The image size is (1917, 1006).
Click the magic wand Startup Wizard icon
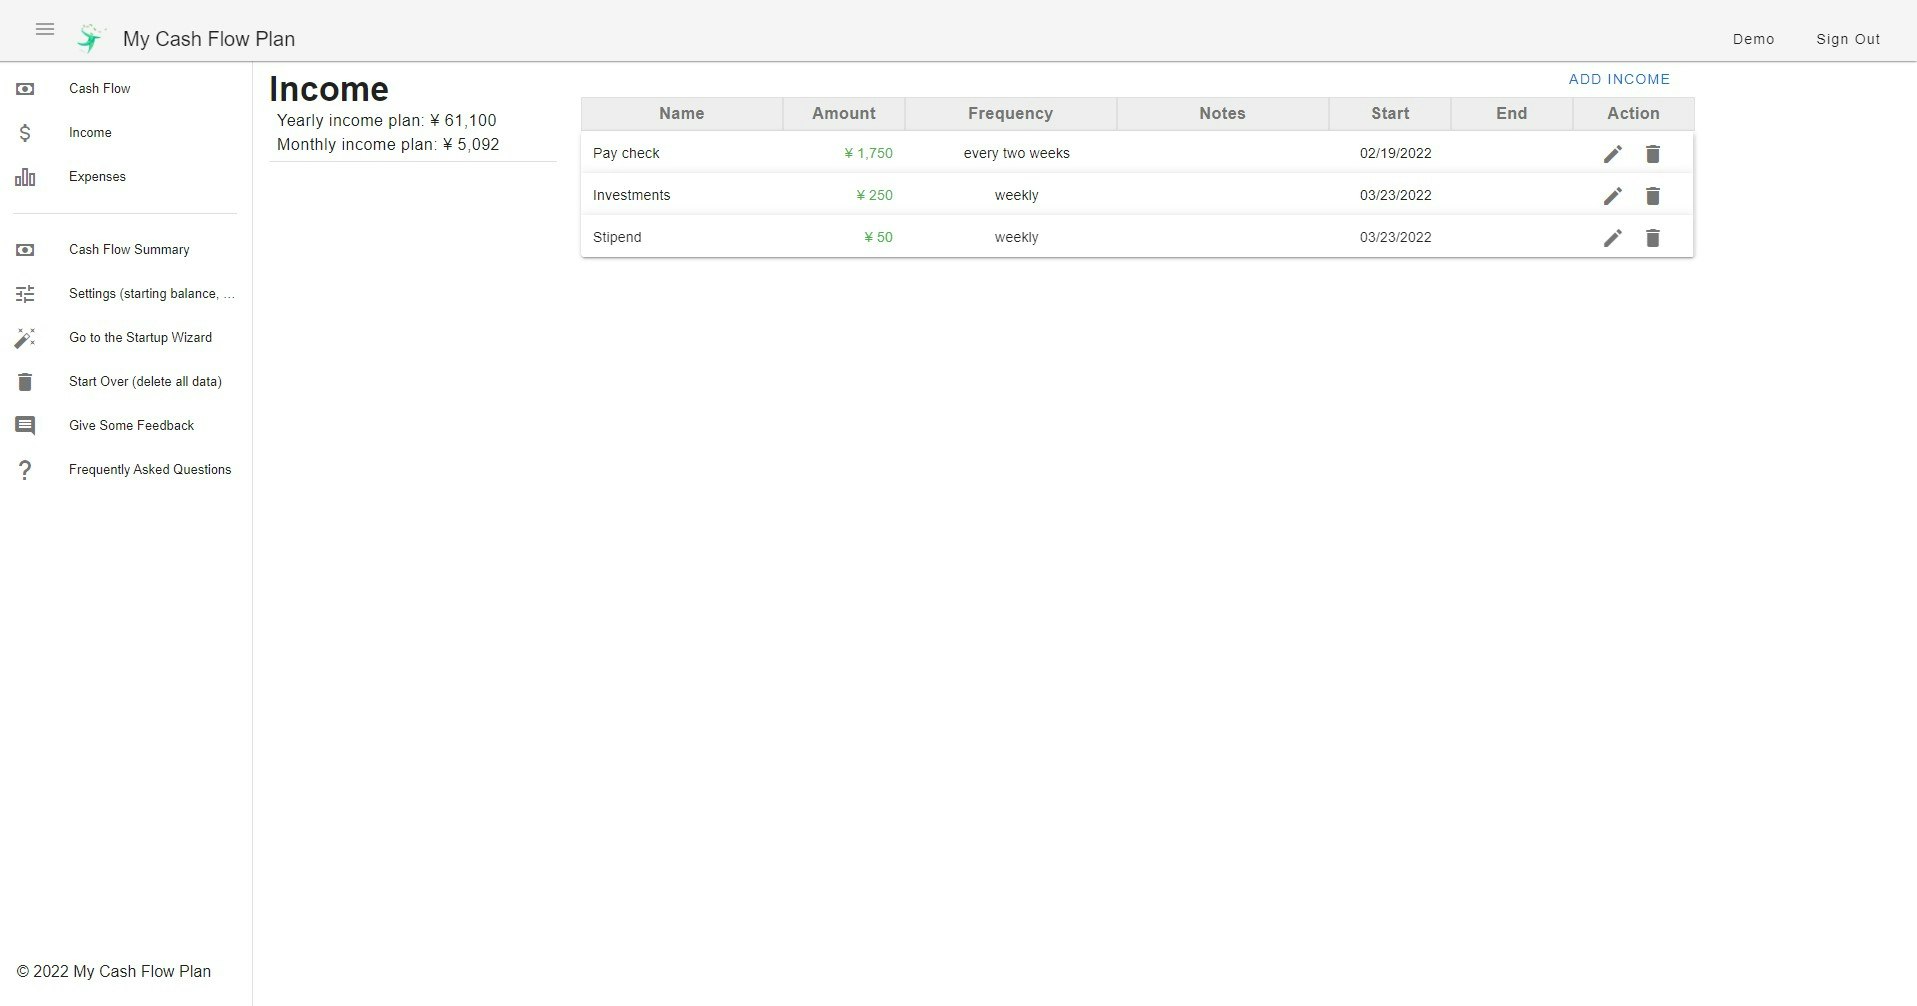[25, 337]
